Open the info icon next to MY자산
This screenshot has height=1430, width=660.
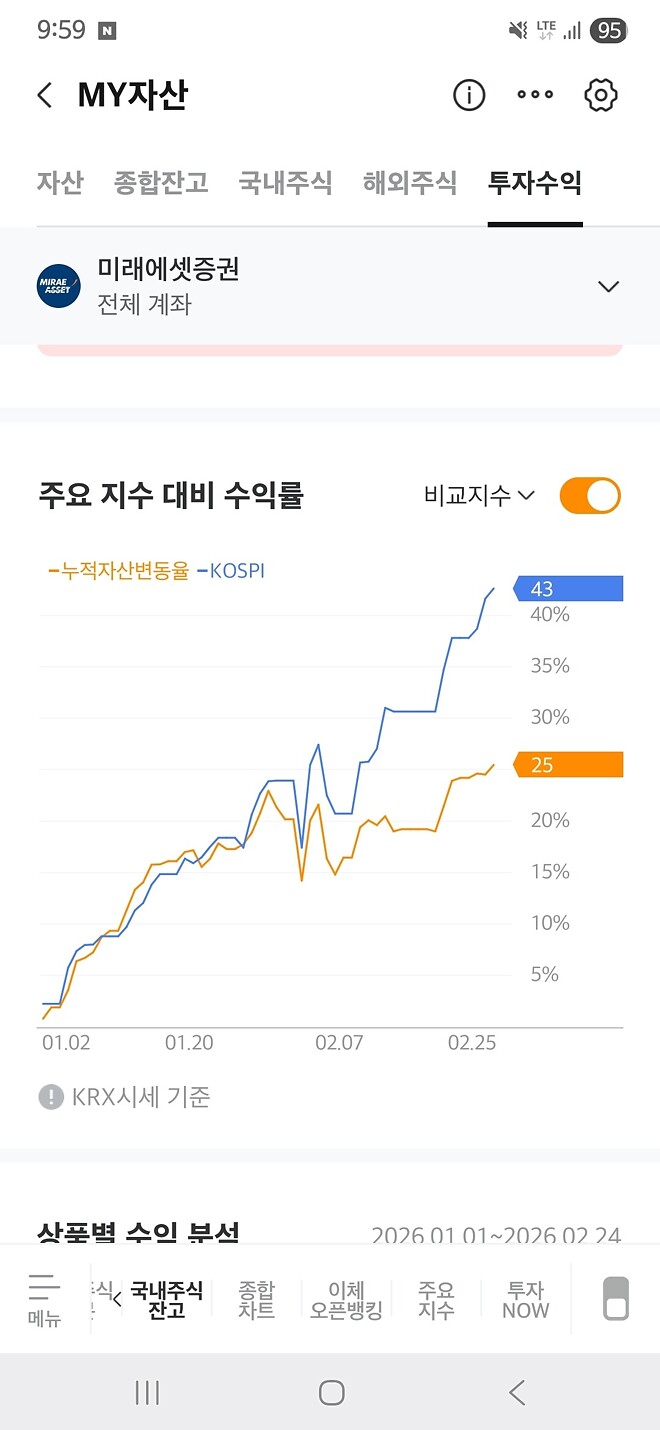468,95
